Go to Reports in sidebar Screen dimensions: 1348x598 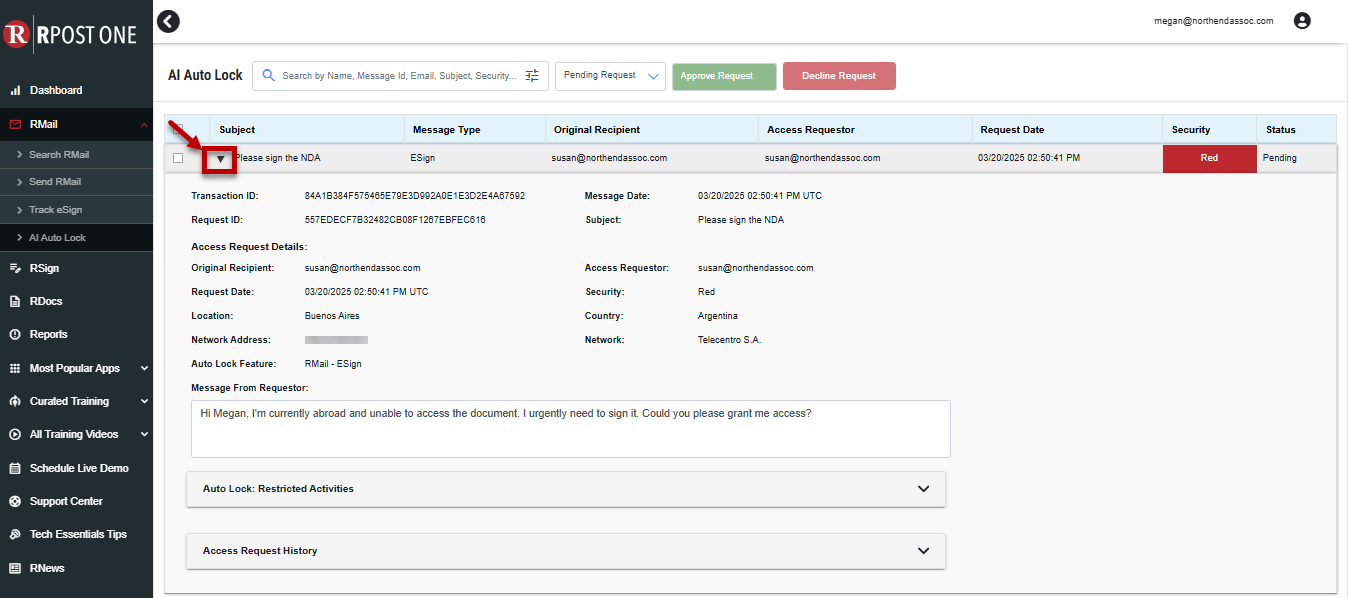coord(48,334)
